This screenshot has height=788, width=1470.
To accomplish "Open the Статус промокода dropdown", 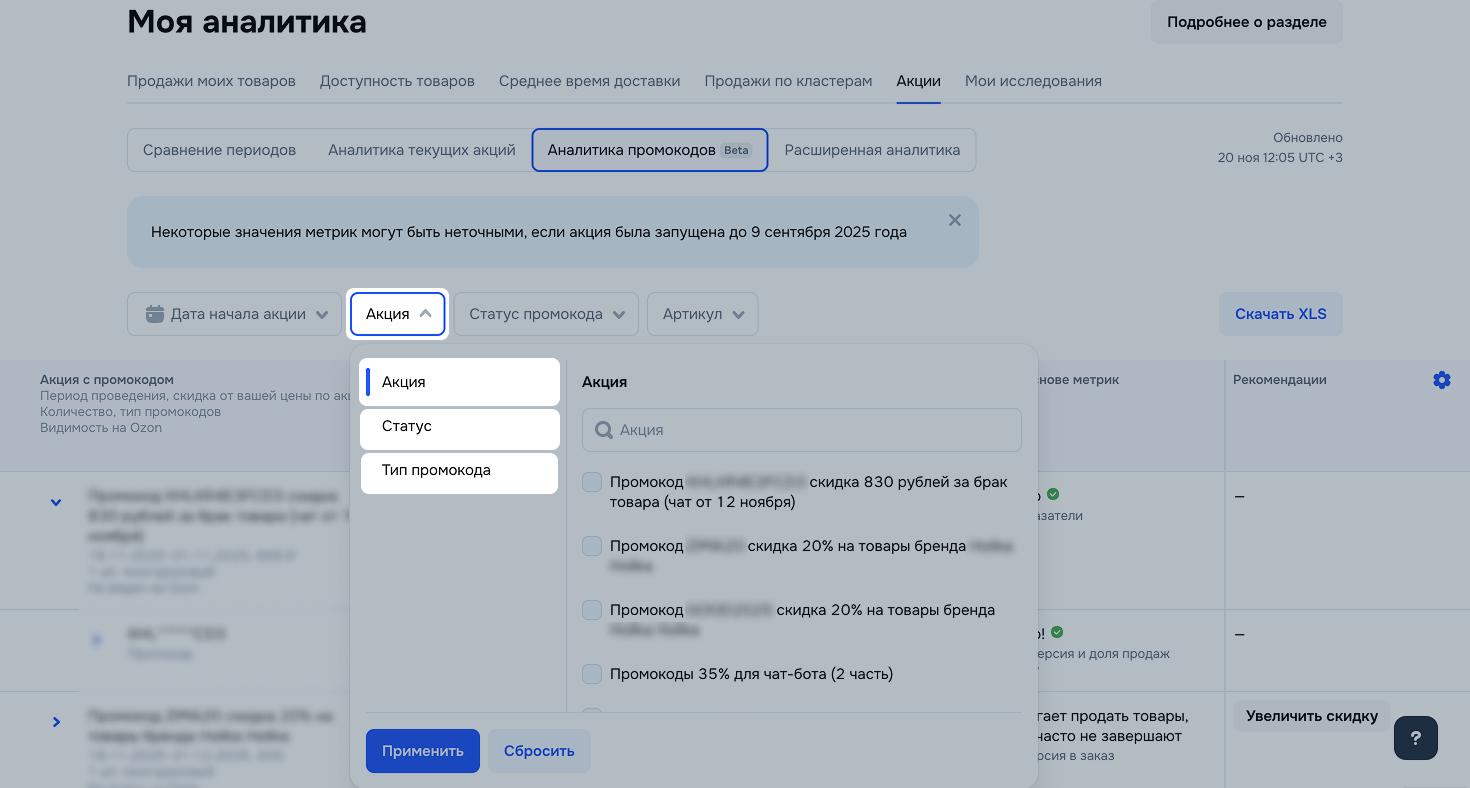I will [x=546, y=314].
